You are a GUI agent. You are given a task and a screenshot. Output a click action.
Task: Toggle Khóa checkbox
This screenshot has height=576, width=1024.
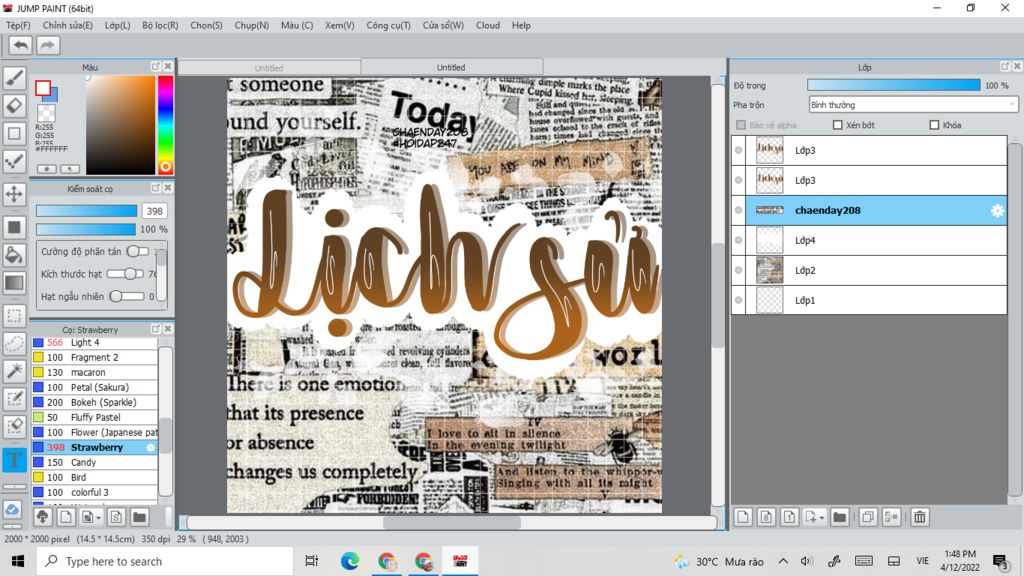tap(934, 125)
